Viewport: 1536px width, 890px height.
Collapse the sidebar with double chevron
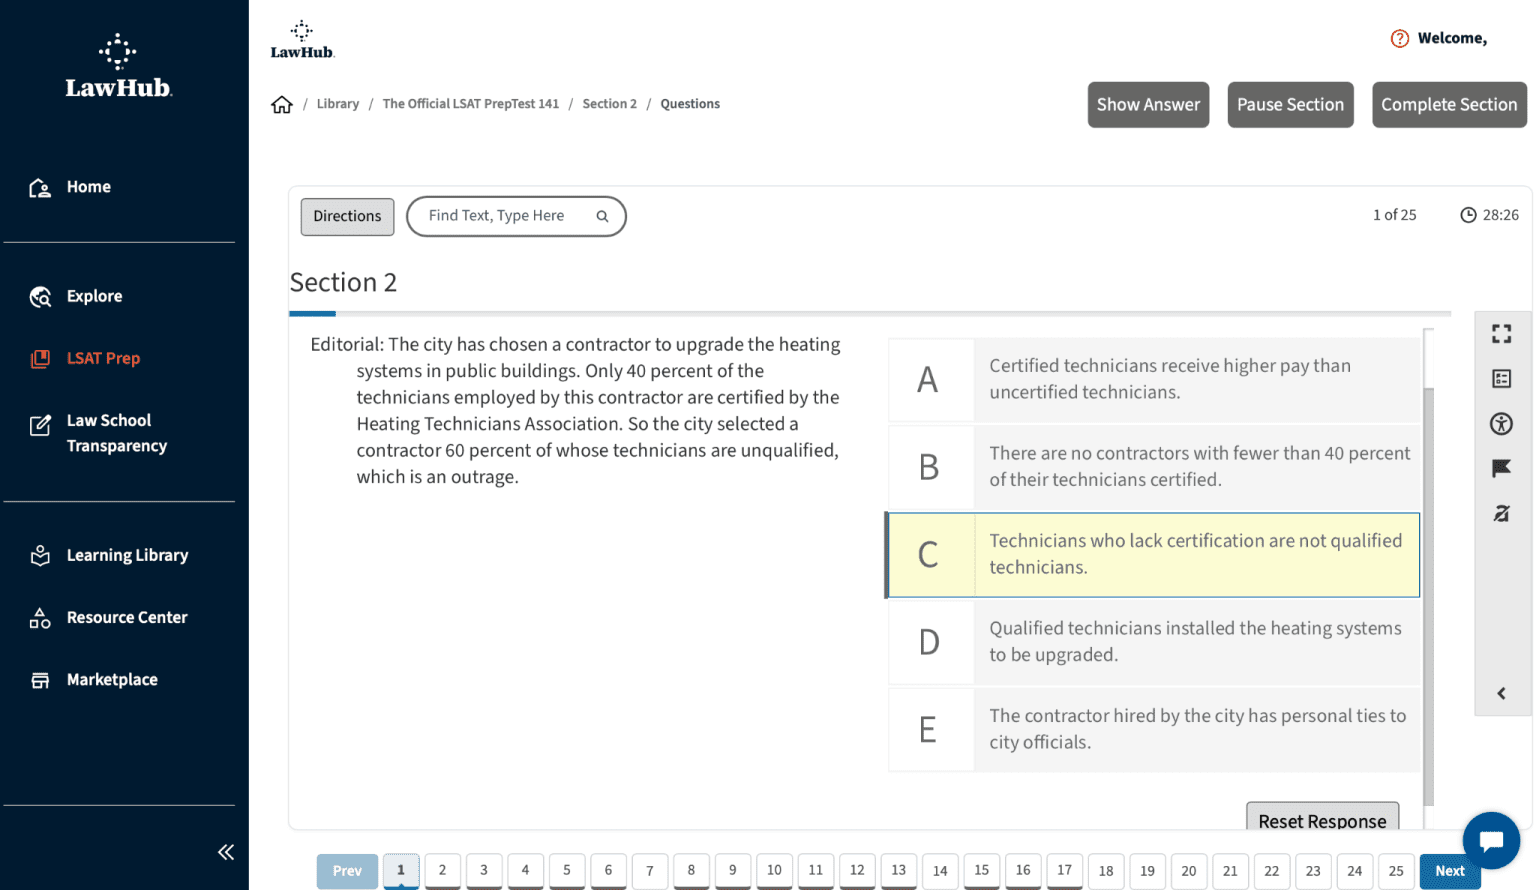[x=226, y=852]
